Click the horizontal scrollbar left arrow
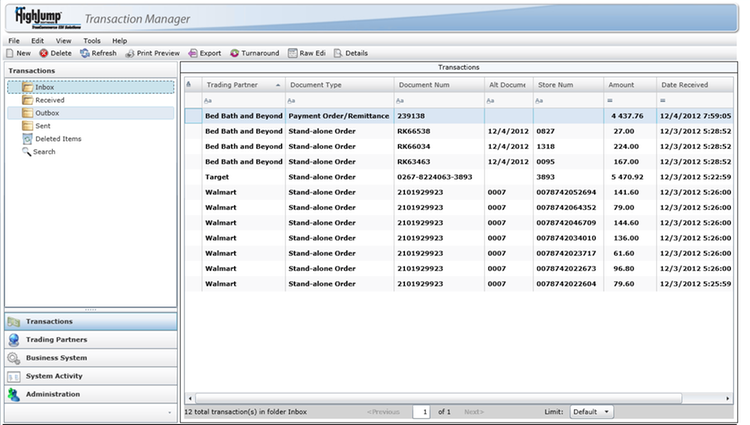 190,398
